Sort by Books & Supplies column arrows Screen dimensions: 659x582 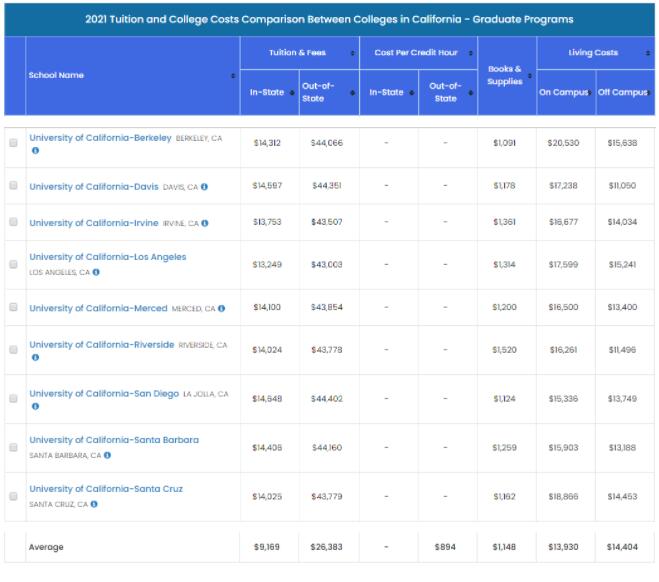coord(531,76)
